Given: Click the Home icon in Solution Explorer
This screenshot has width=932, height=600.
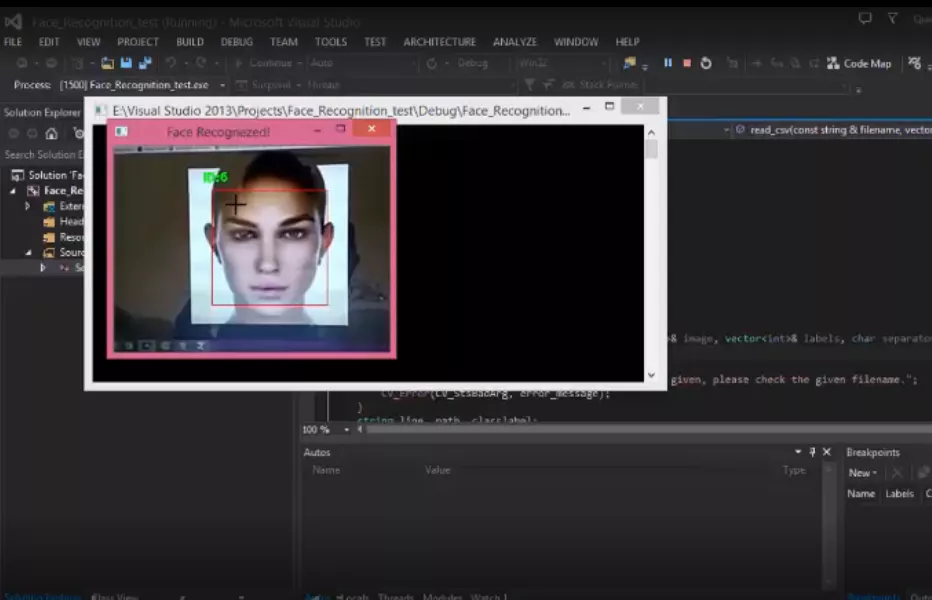Looking at the screenshot, I should tap(51, 133).
